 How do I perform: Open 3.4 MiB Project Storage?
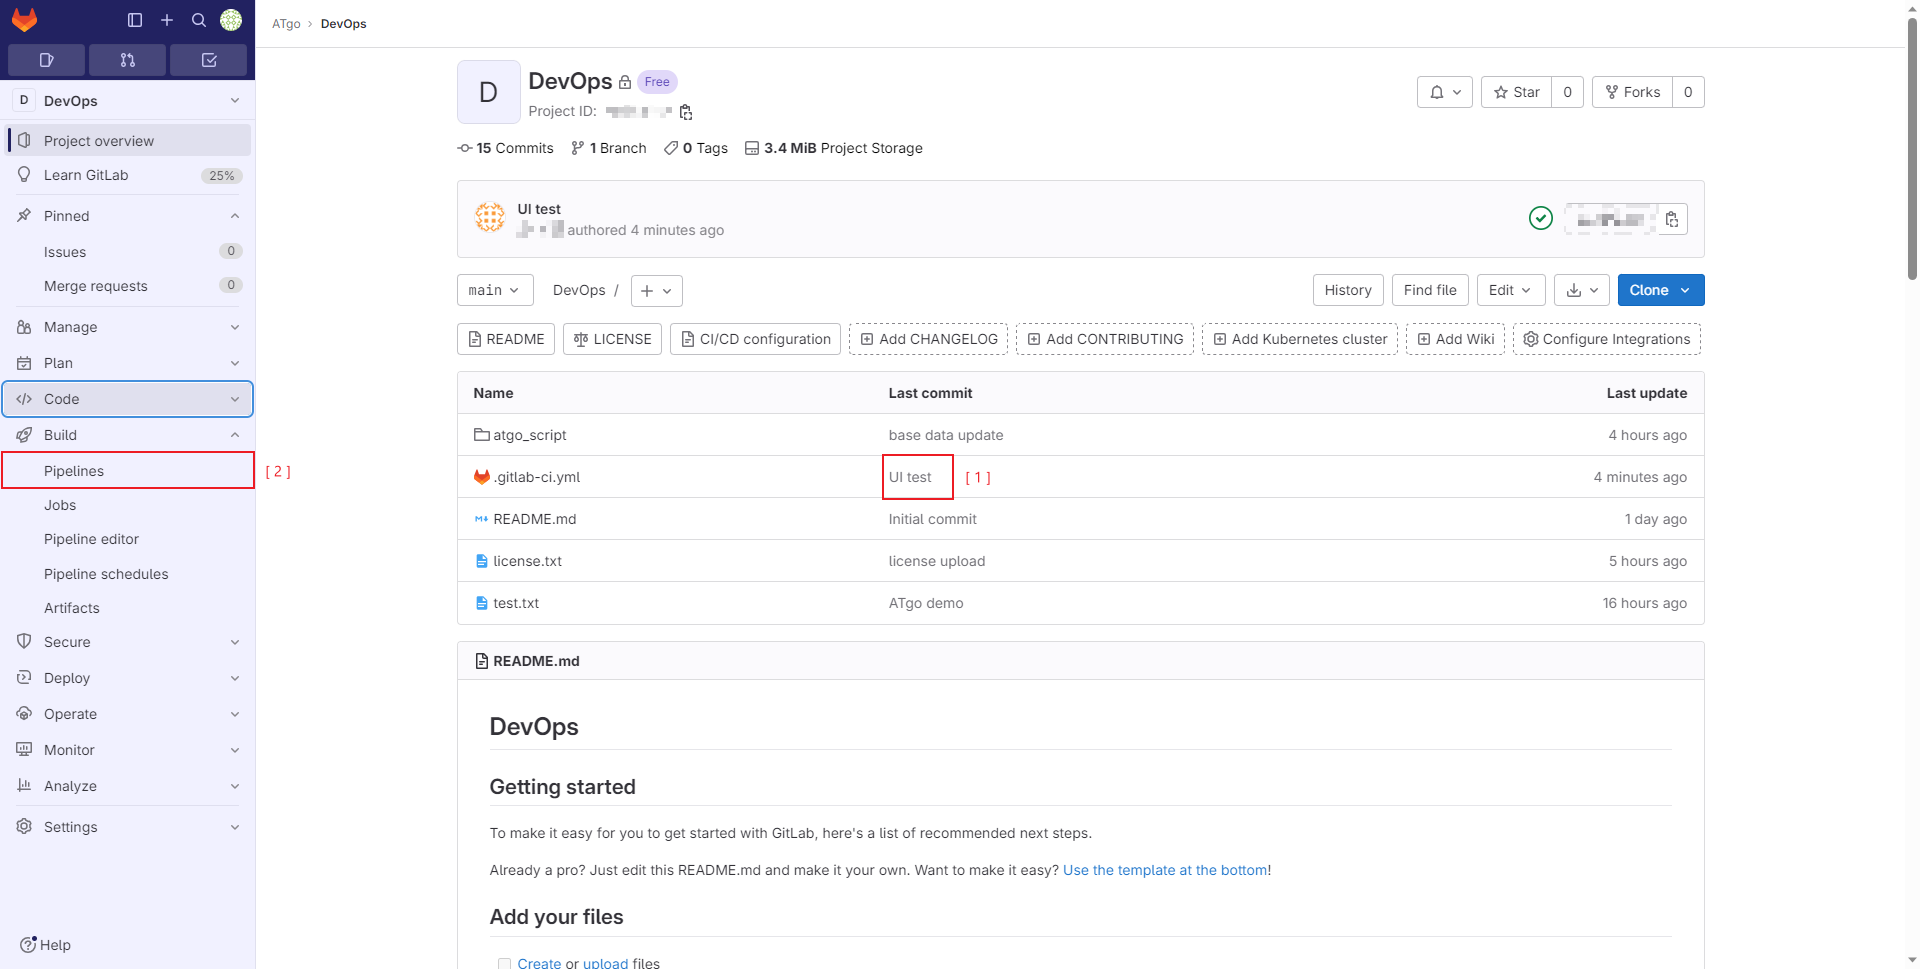(x=834, y=148)
